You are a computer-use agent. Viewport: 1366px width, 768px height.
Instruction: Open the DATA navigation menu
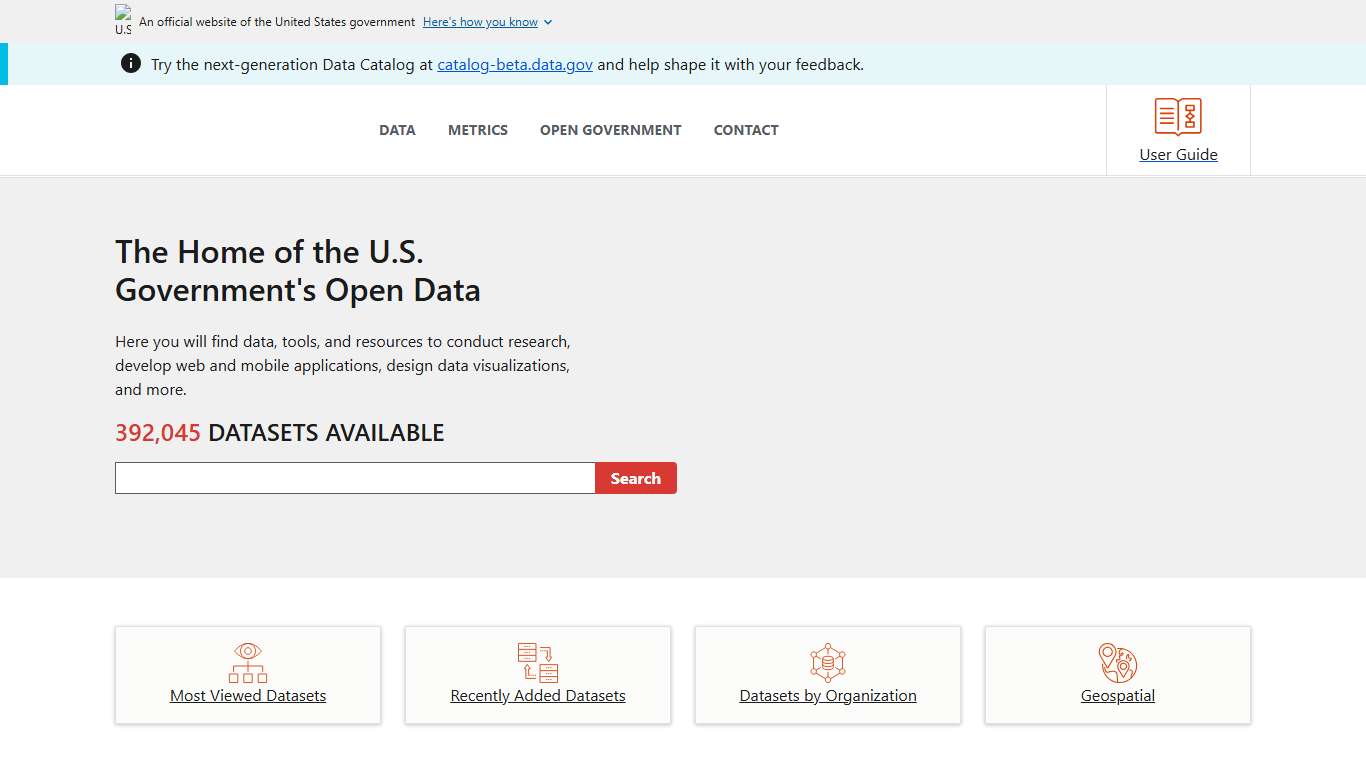click(x=397, y=130)
